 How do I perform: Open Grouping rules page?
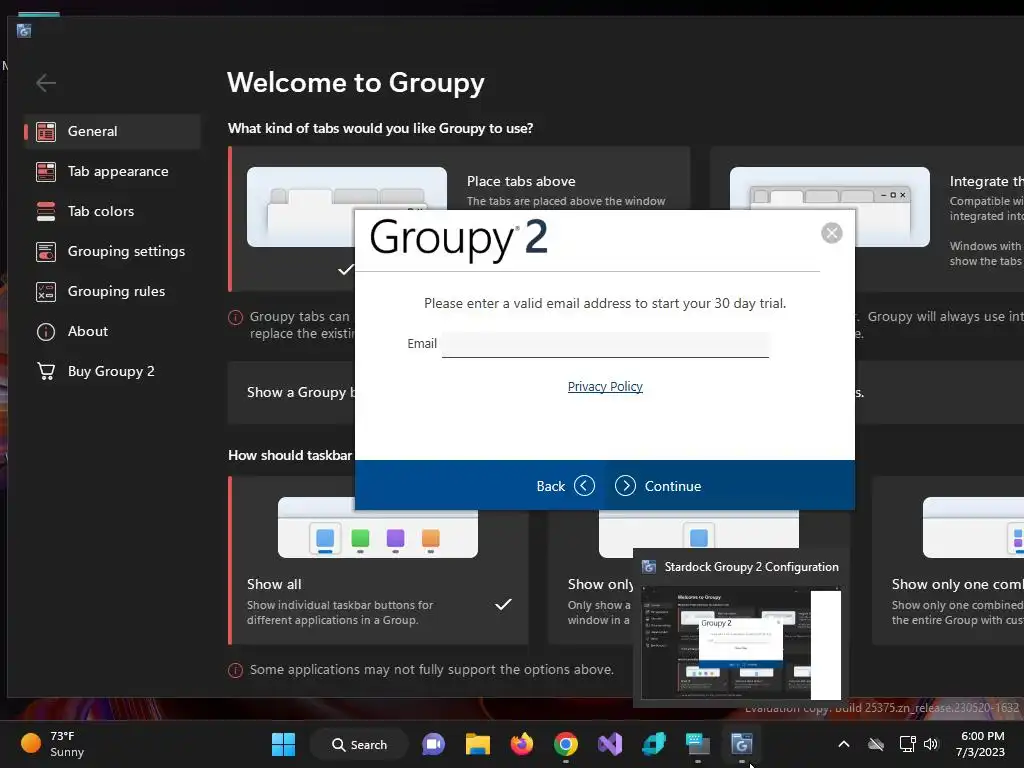[x=112, y=291]
